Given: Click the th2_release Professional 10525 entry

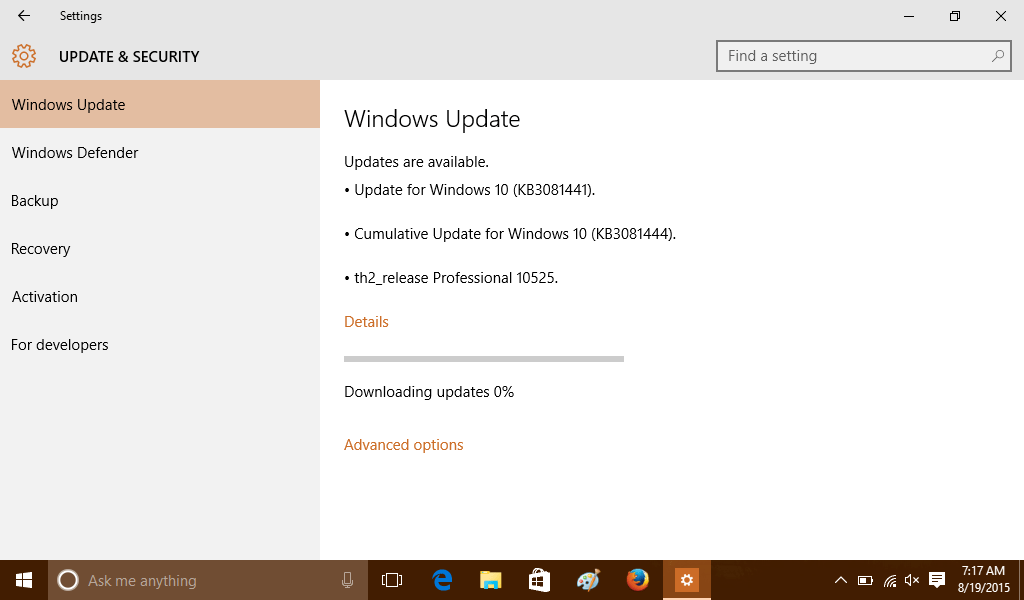Looking at the screenshot, I should (x=451, y=278).
